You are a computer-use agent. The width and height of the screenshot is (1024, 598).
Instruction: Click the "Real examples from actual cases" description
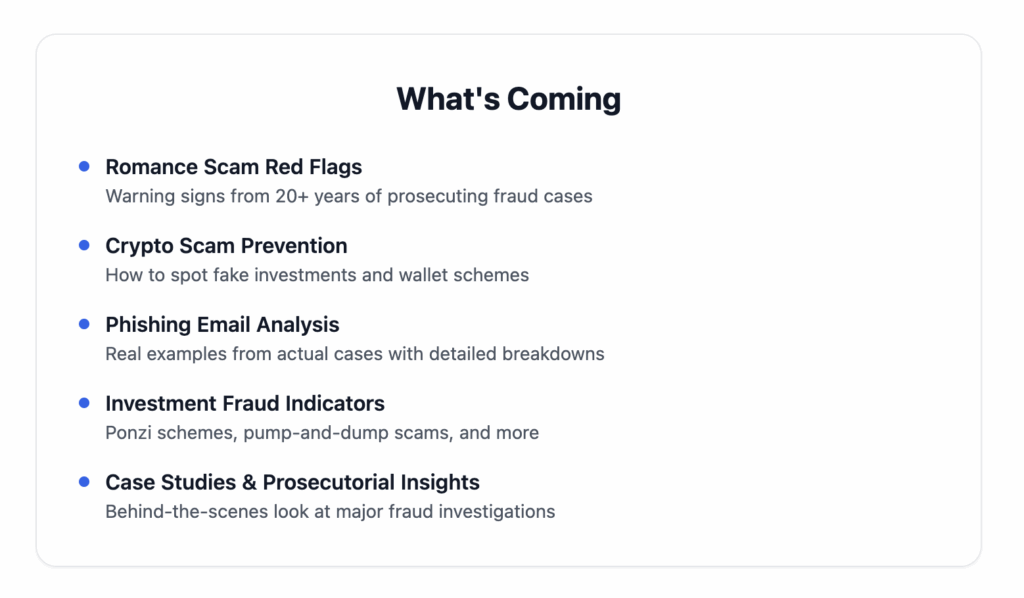(x=355, y=354)
